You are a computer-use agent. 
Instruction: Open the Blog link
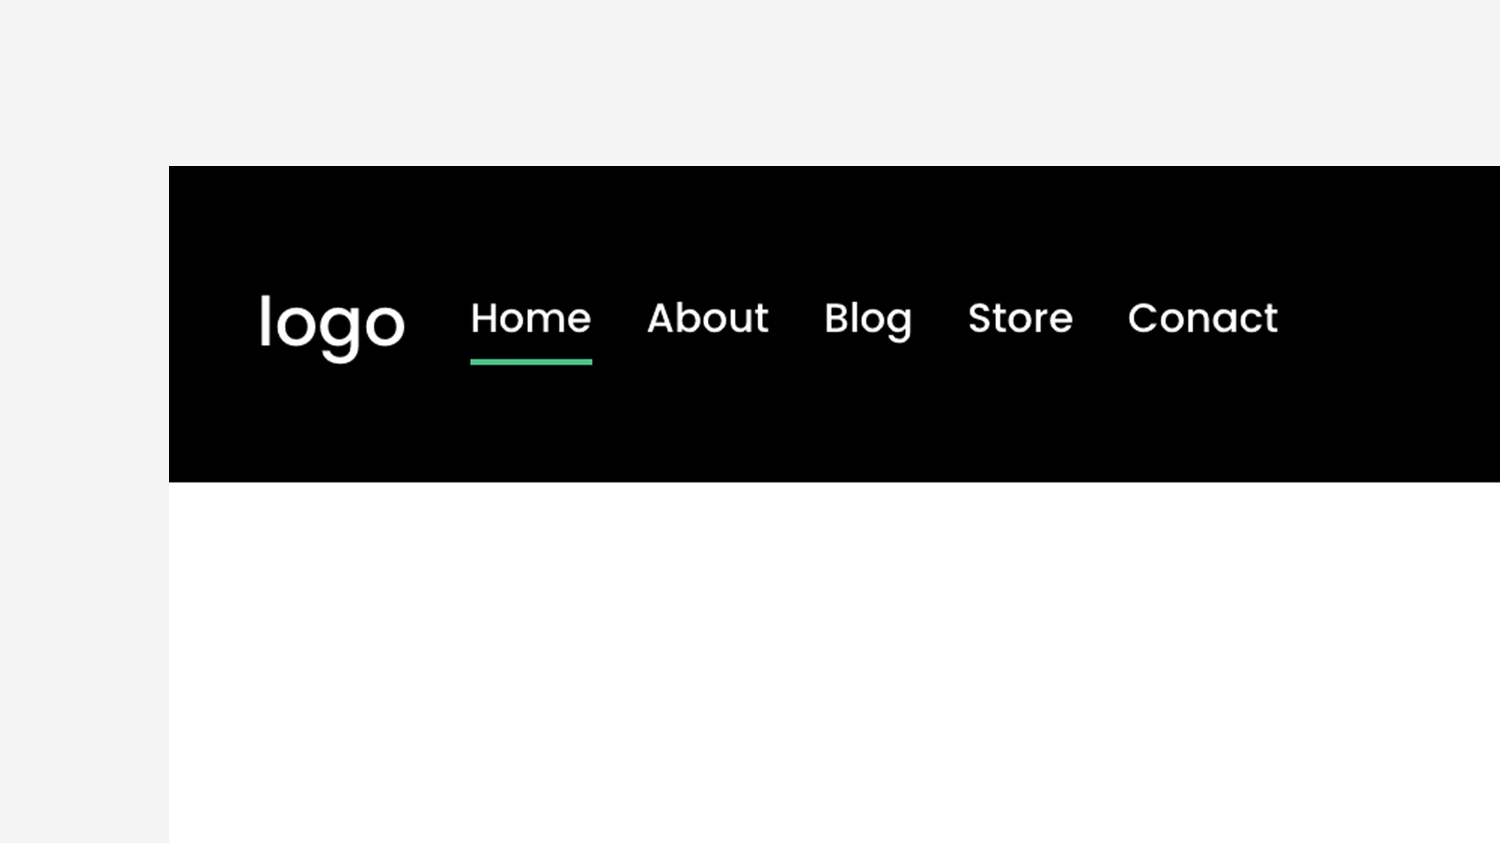click(x=868, y=320)
